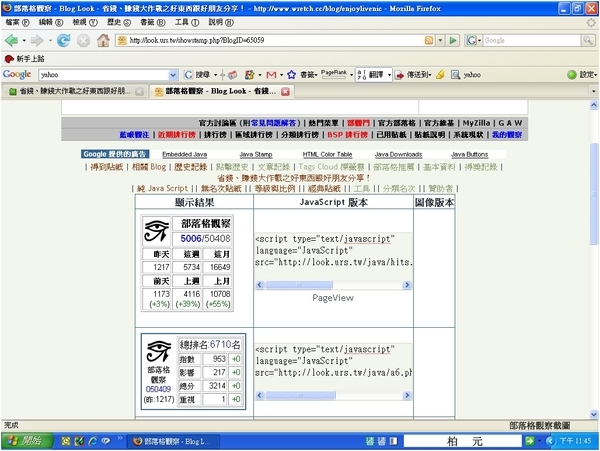
Task: Click the 總排名 6710 名 ranking stamp
Action: (193, 371)
